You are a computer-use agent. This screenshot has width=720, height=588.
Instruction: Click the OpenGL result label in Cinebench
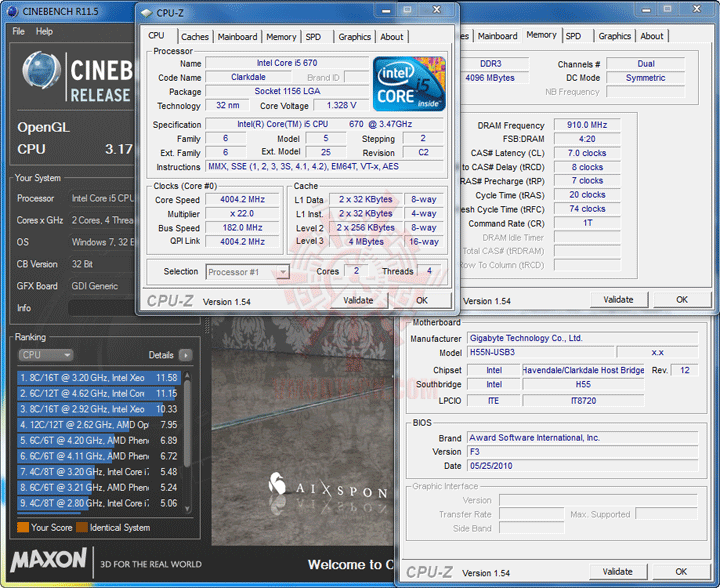tap(44, 127)
